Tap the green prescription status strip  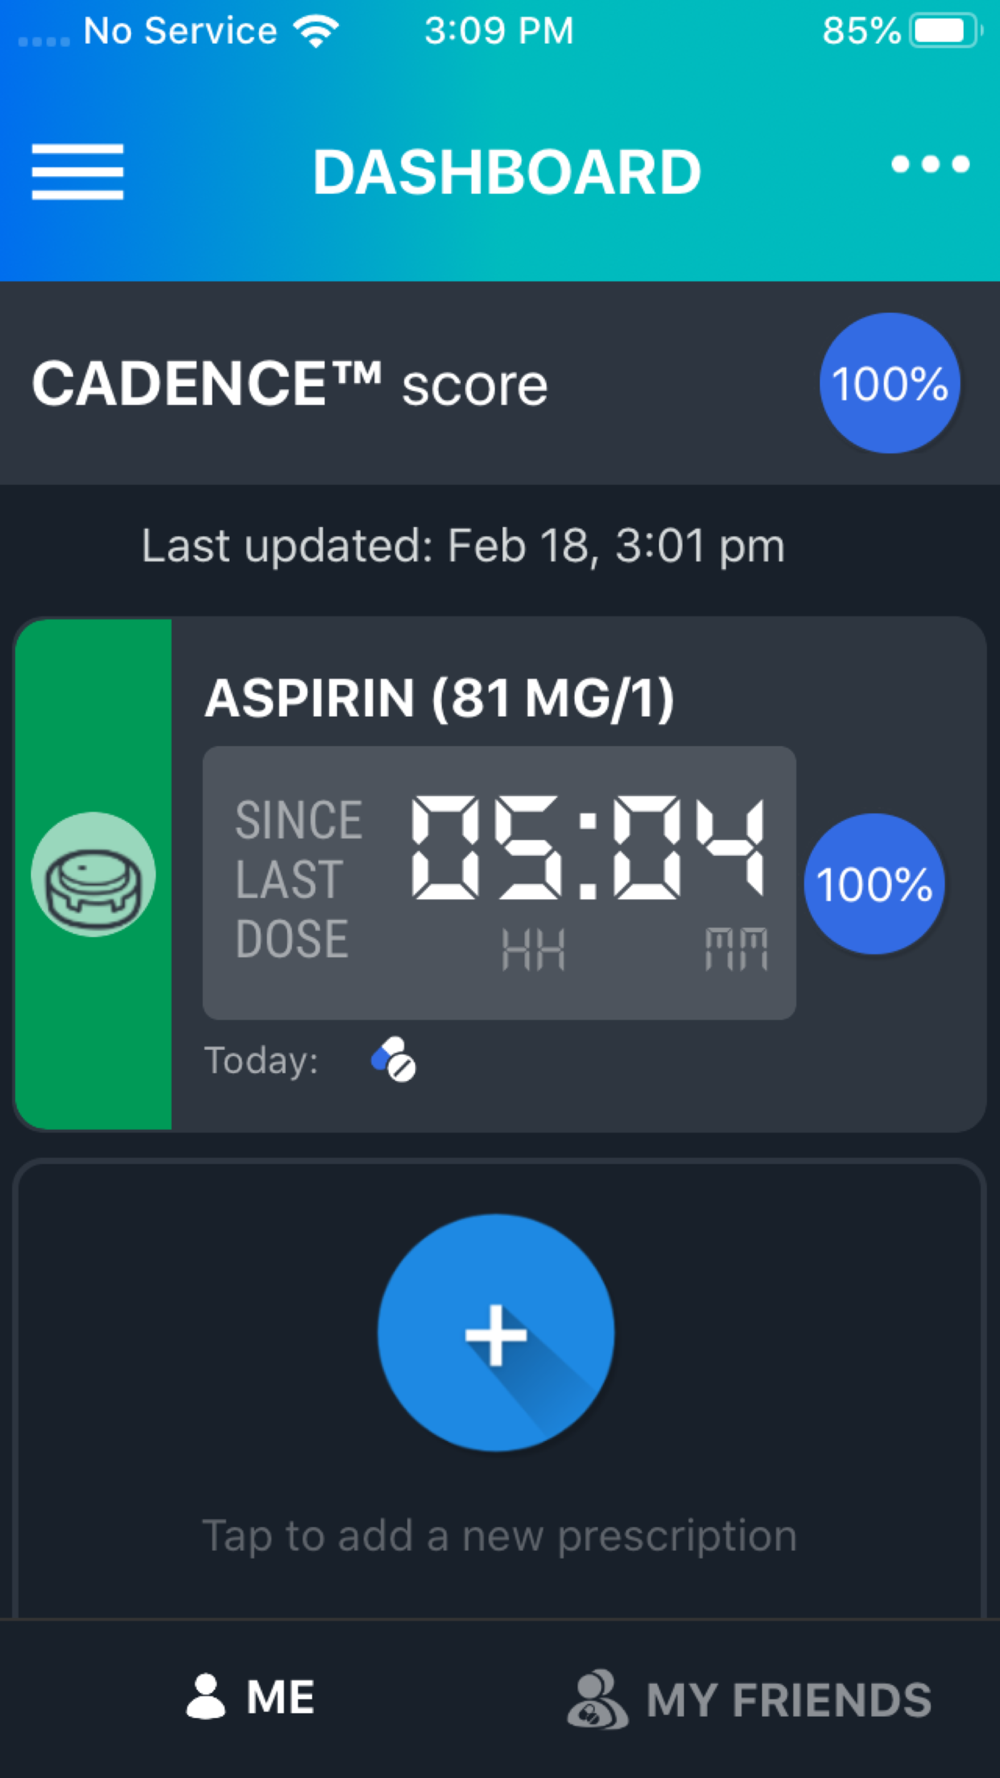coord(93,874)
